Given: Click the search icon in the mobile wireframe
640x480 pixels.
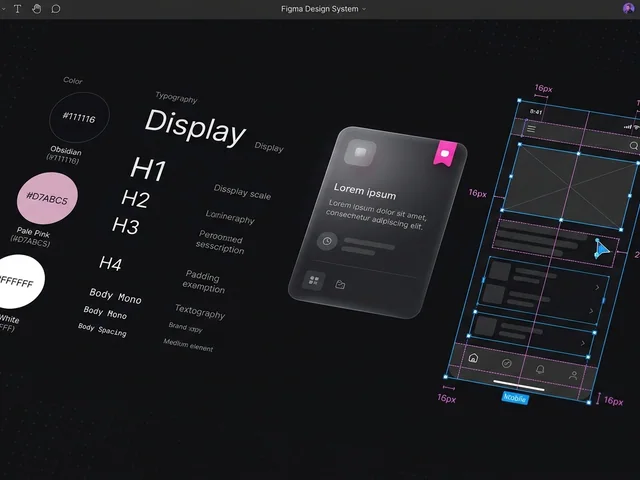Looking at the screenshot, I should pyautogui.click(x=634, y=146).
